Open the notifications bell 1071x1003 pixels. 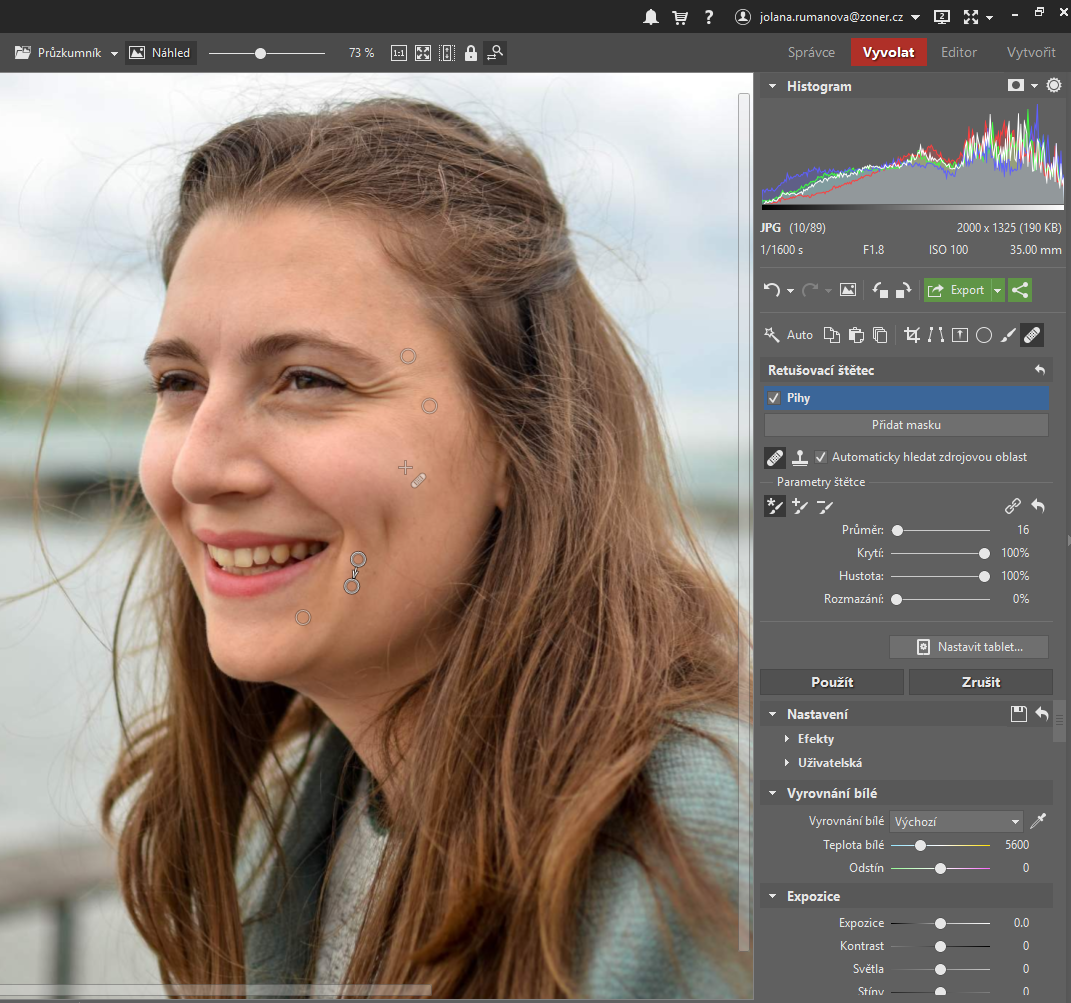(651, 17)
